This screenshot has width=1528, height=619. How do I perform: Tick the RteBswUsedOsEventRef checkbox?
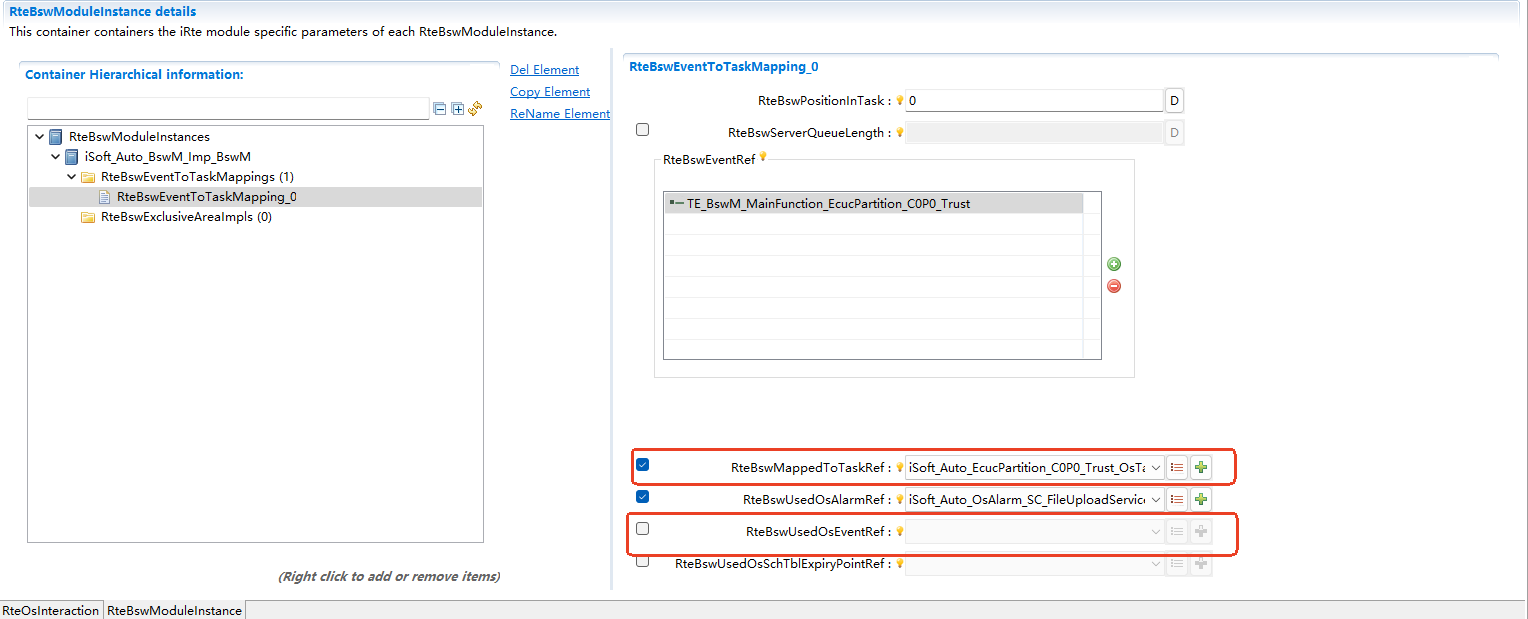click(642, 529)
